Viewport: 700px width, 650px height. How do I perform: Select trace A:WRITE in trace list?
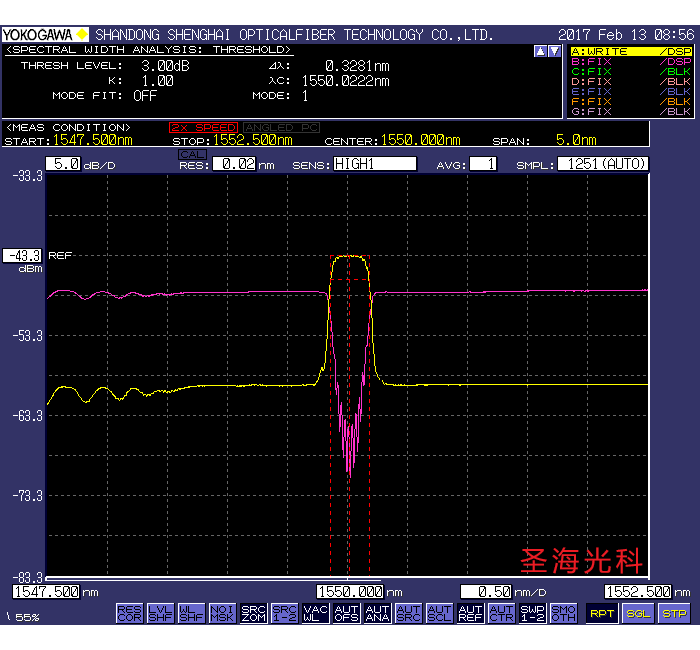pyautogui.click(x=630, y=51)
